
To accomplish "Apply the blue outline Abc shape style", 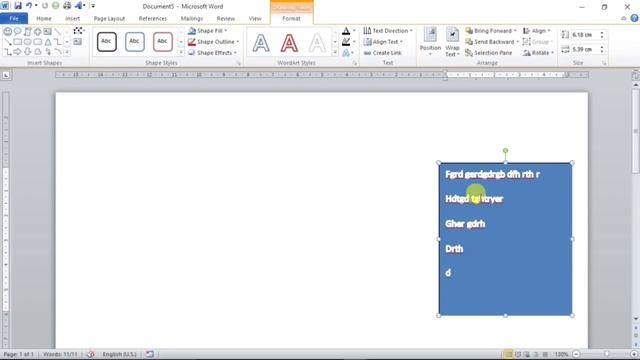I will click(135, 42).
